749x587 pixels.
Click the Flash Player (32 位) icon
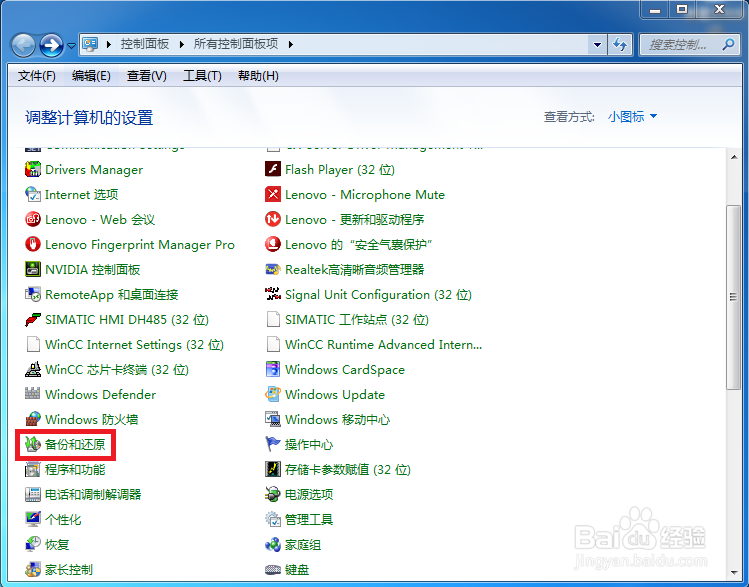[273, 169]
